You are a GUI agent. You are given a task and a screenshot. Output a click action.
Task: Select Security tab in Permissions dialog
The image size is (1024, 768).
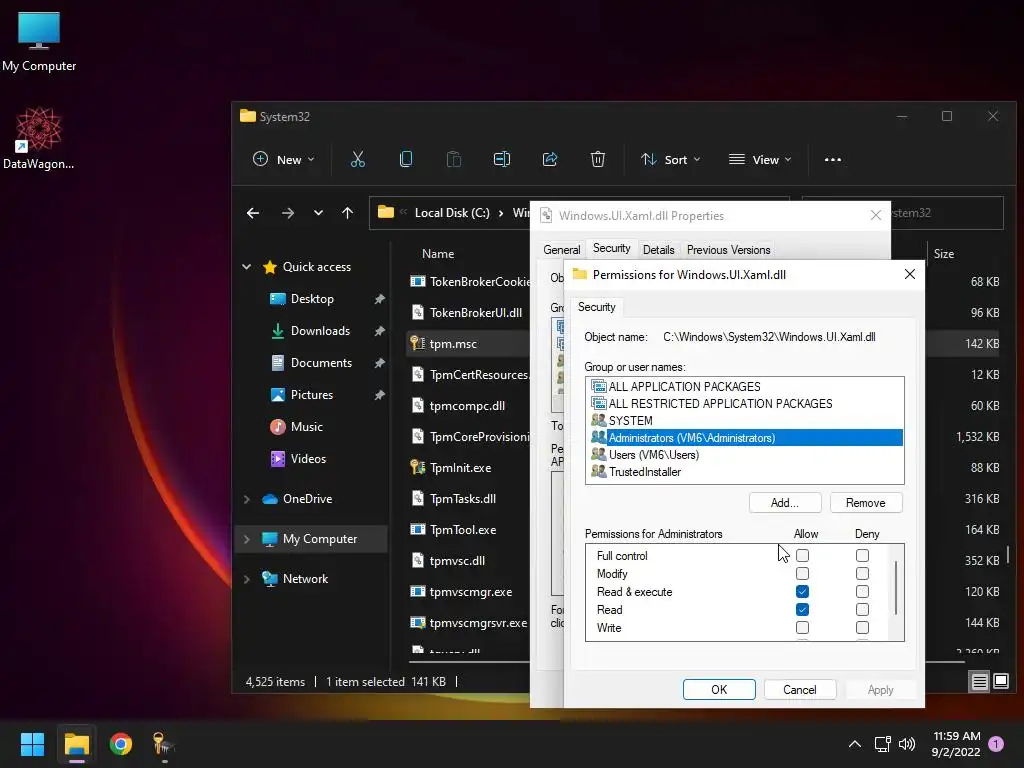(x=596, y=307)
